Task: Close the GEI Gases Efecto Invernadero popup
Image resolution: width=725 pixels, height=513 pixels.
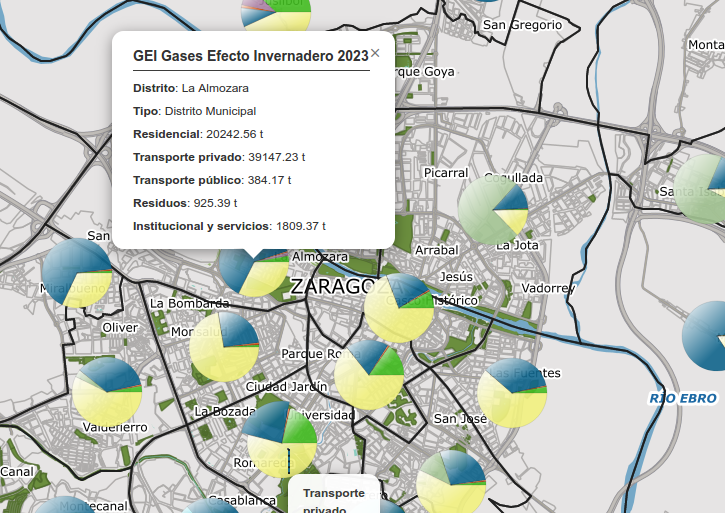Action: [x=375, y=54]
